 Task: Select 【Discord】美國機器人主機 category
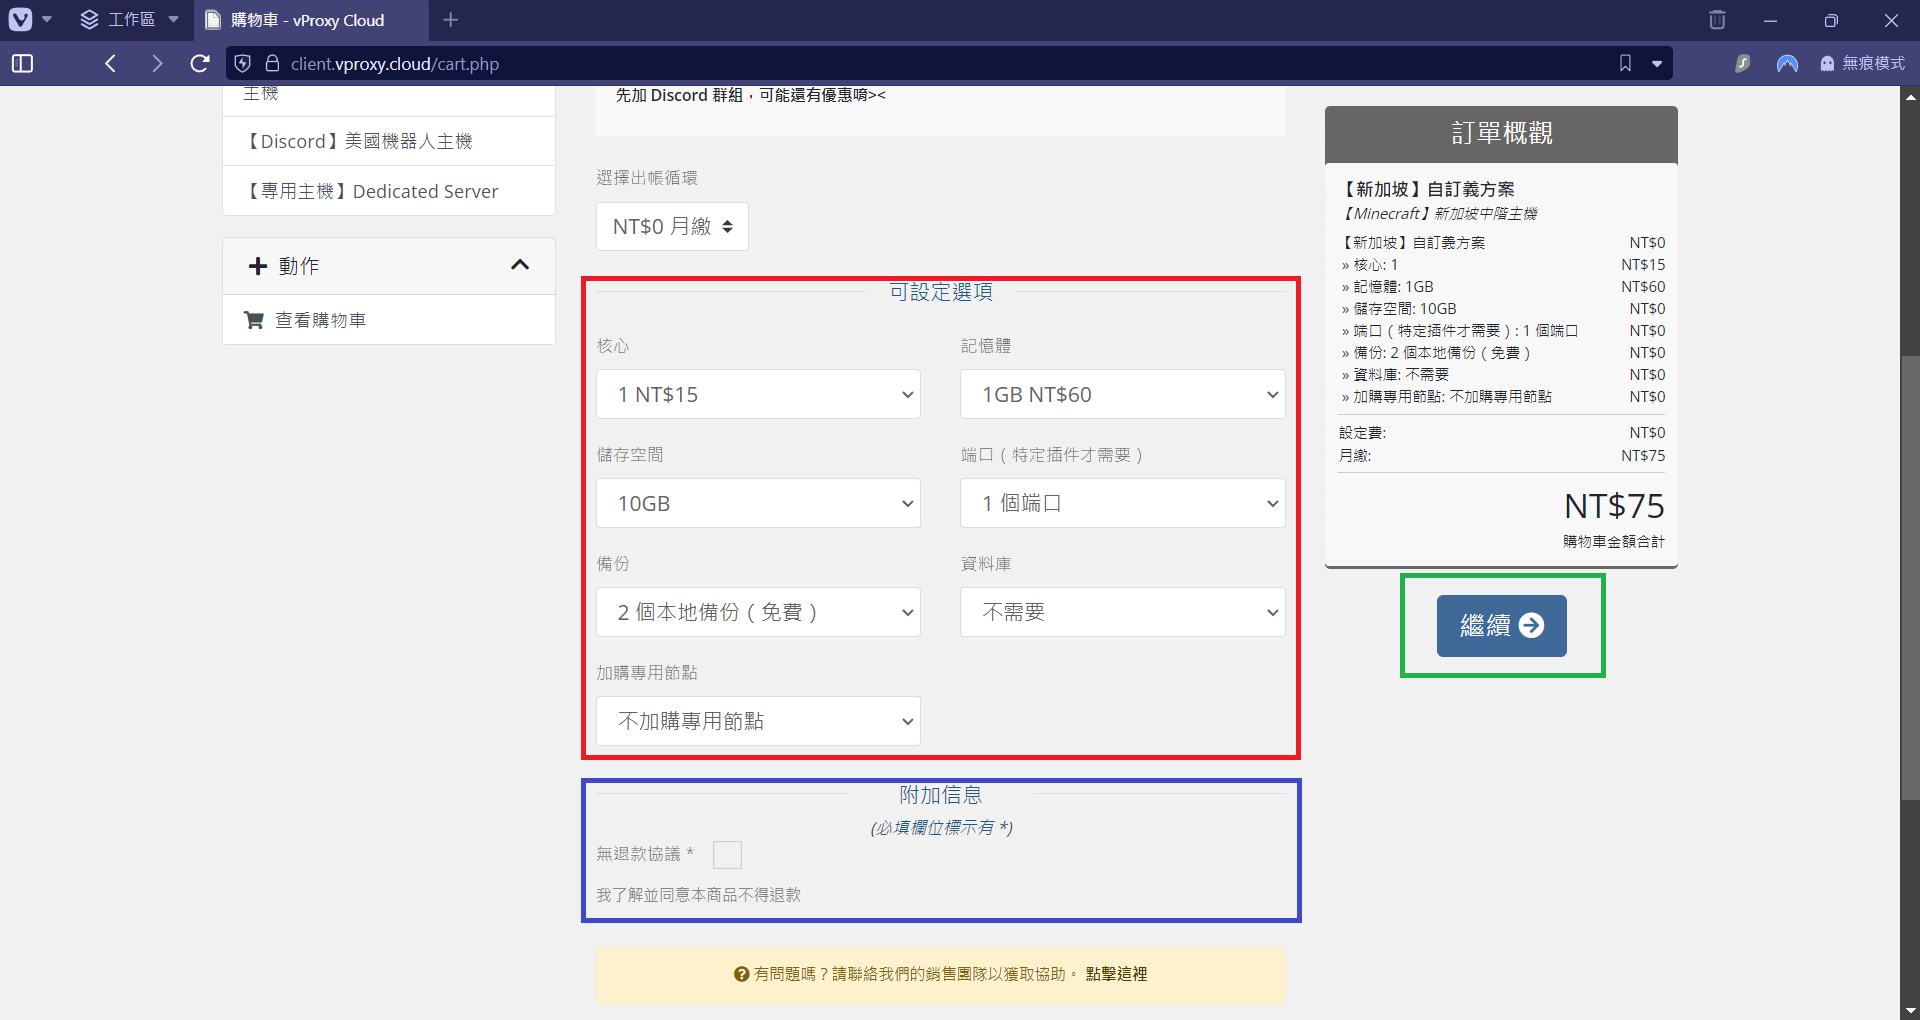coord(360,142)
